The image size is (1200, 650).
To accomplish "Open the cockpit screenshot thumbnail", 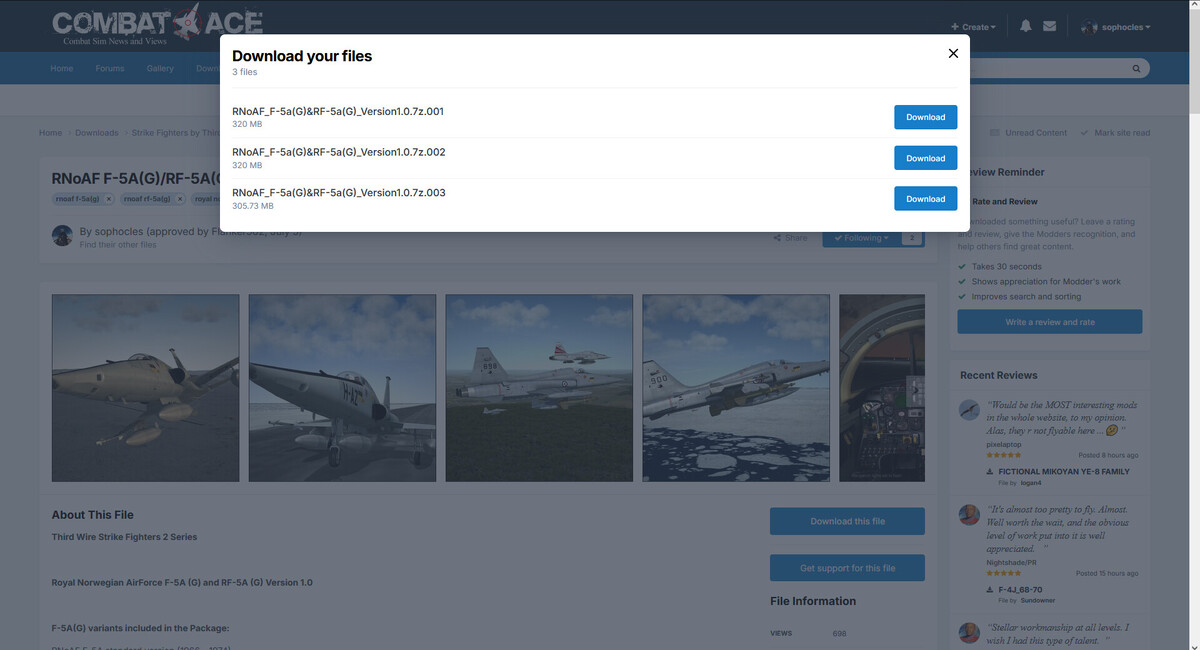I will [x=882, y=388].
